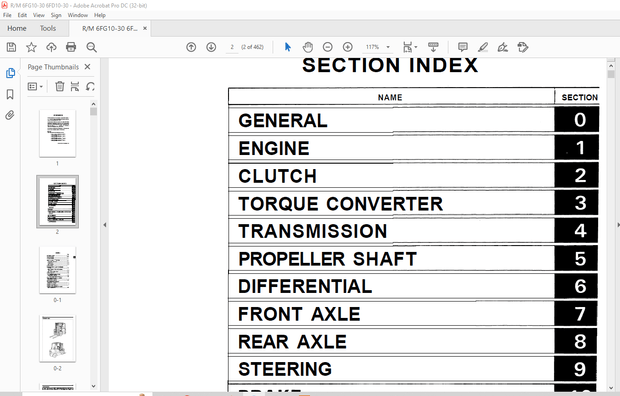This screenshot has width=620, height=396.
Task: Save the file with the floppy disk icon
Action: (11, 47)
